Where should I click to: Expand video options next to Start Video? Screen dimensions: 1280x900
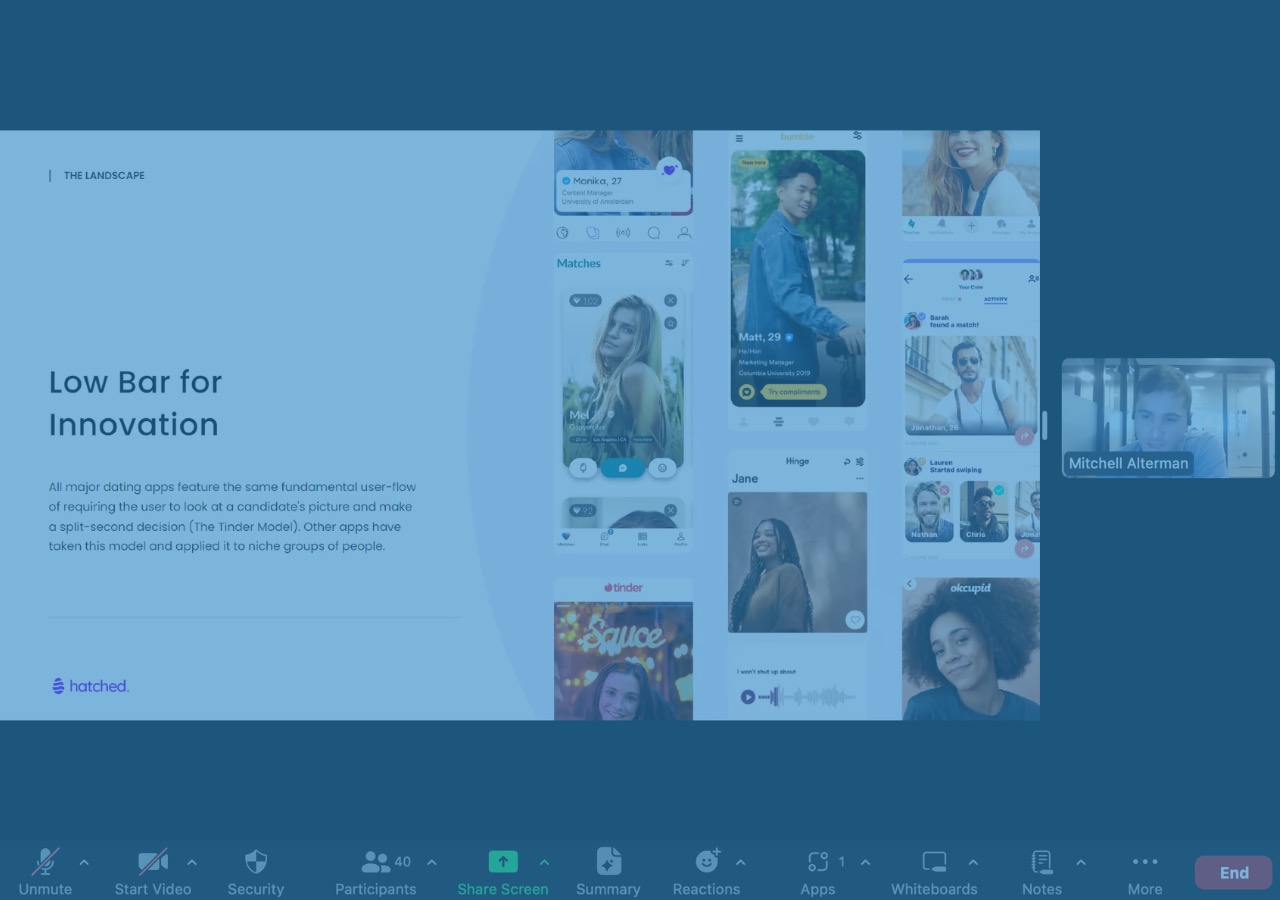tap(192, 862)
